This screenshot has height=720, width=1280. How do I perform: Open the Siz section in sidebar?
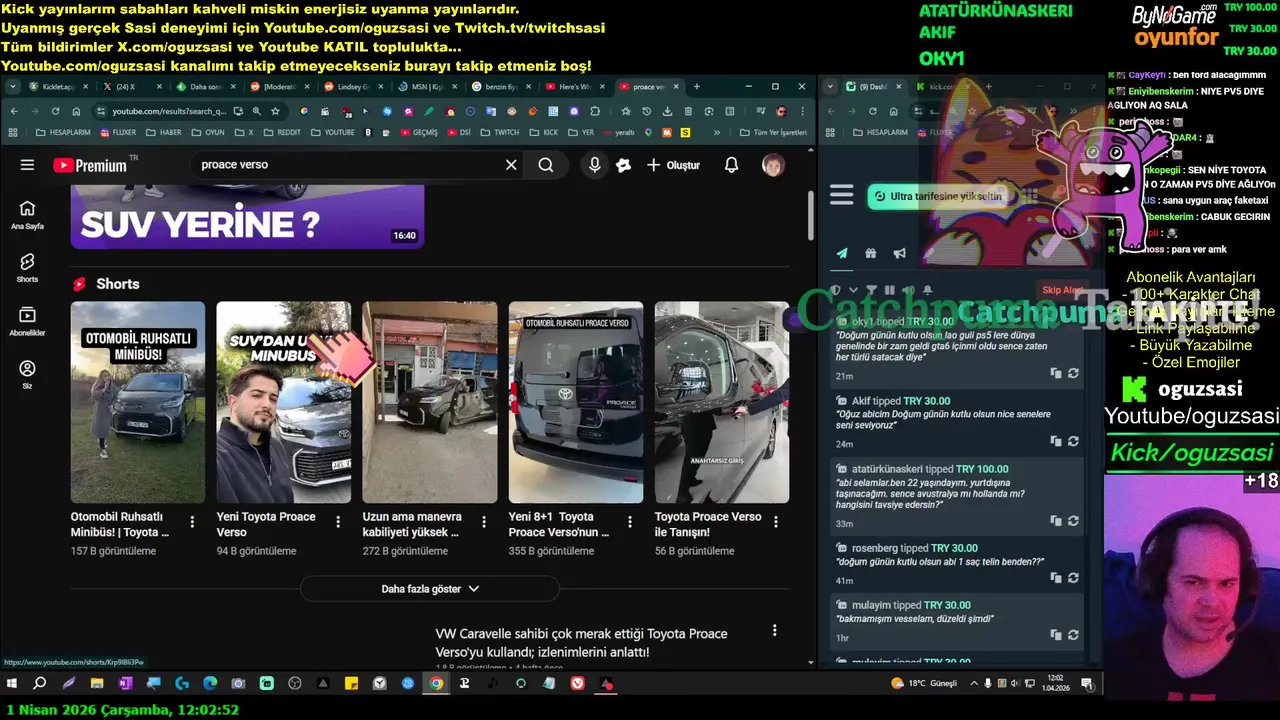click(27, 374)
